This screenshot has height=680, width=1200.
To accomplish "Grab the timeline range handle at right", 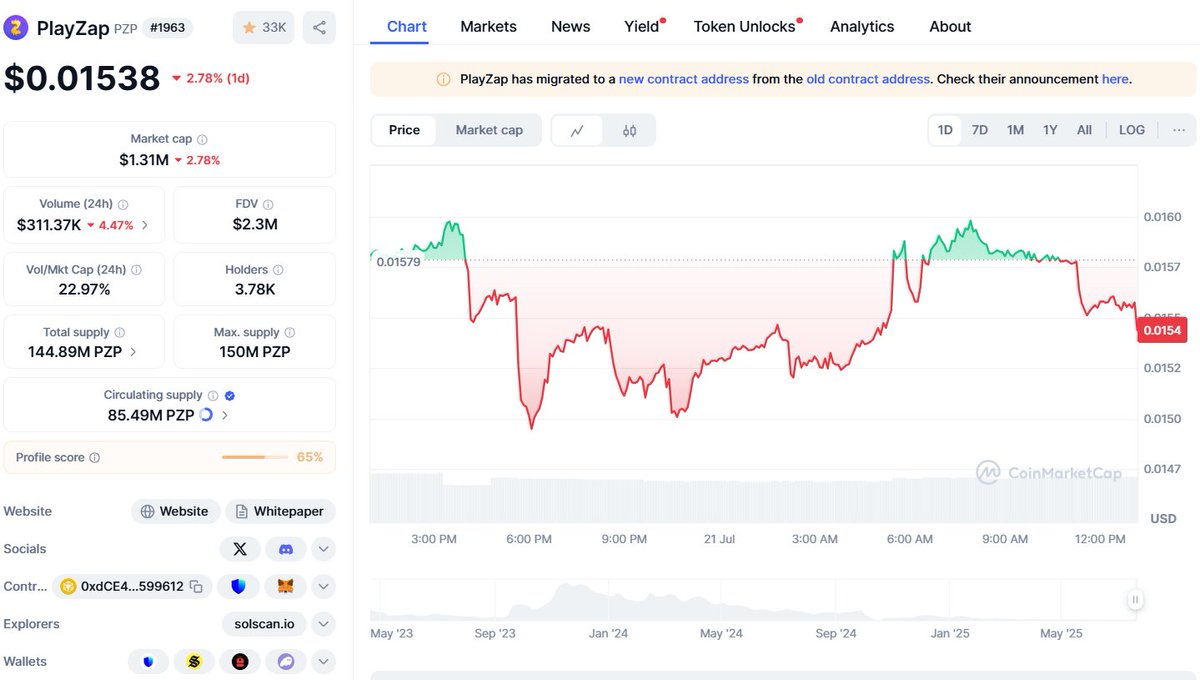I will (1135, 600).
